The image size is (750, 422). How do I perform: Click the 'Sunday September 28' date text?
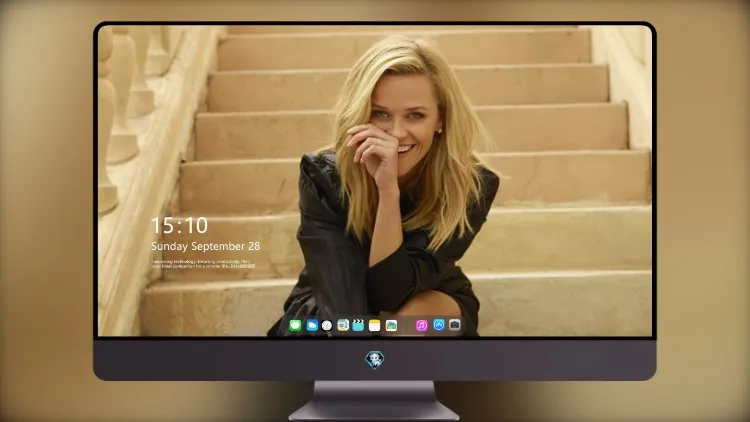(x=206, y=246)
